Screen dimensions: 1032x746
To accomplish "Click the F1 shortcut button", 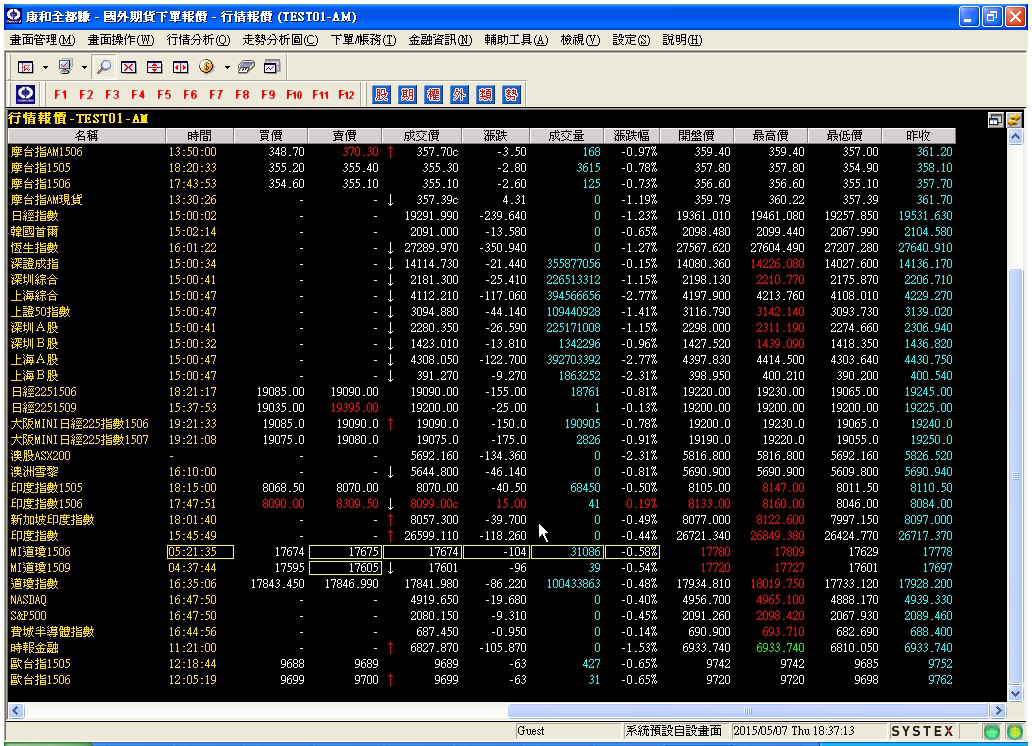I will pyautogui.click(x=61, y=94).
